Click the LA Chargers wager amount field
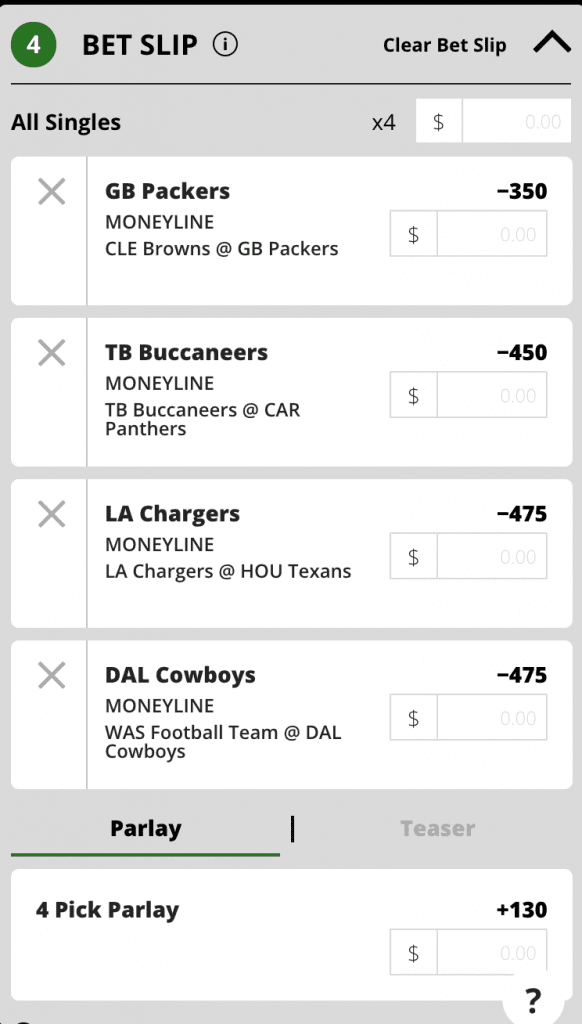Screen dimensions: 582x1024 pos(468,556)
